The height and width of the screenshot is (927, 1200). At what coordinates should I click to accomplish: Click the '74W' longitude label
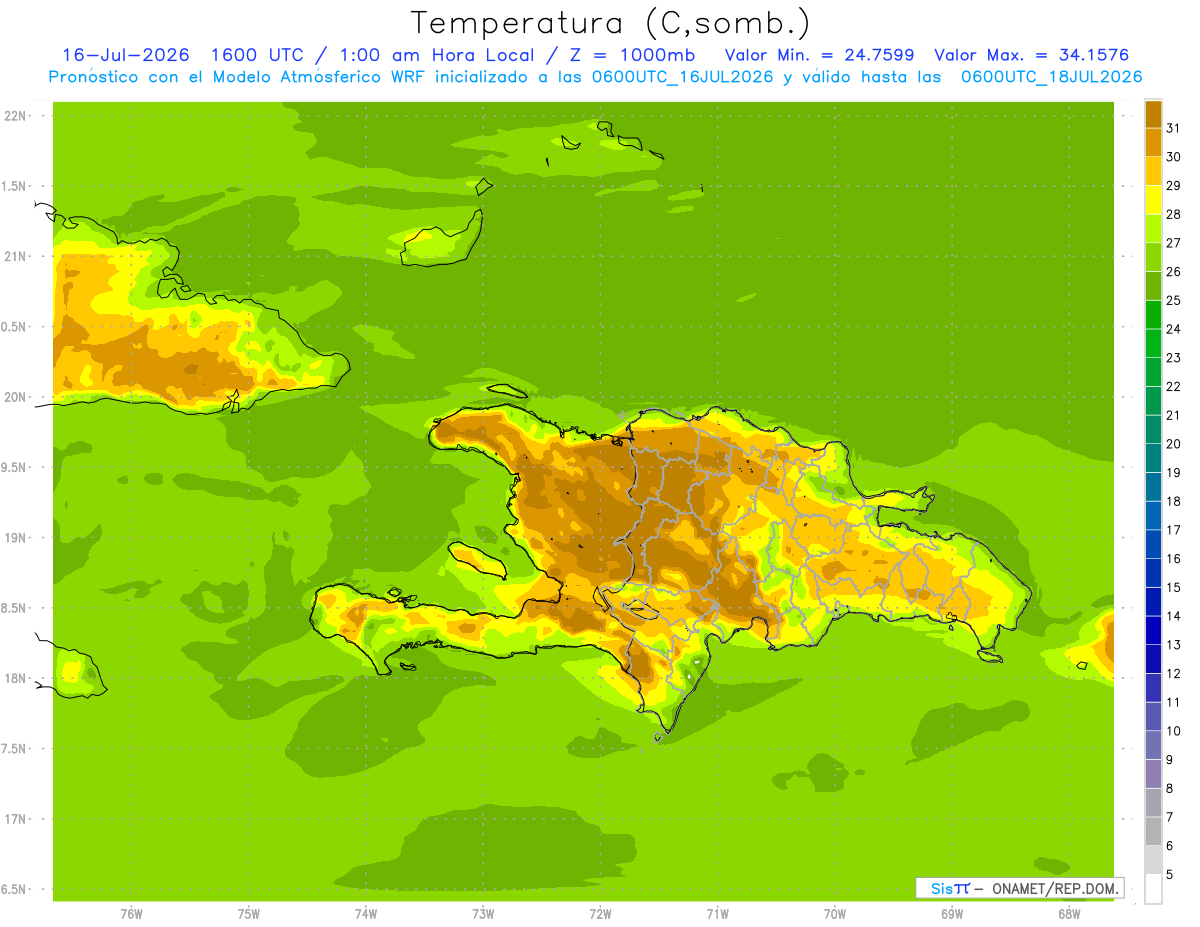click(x=365, y=913)
